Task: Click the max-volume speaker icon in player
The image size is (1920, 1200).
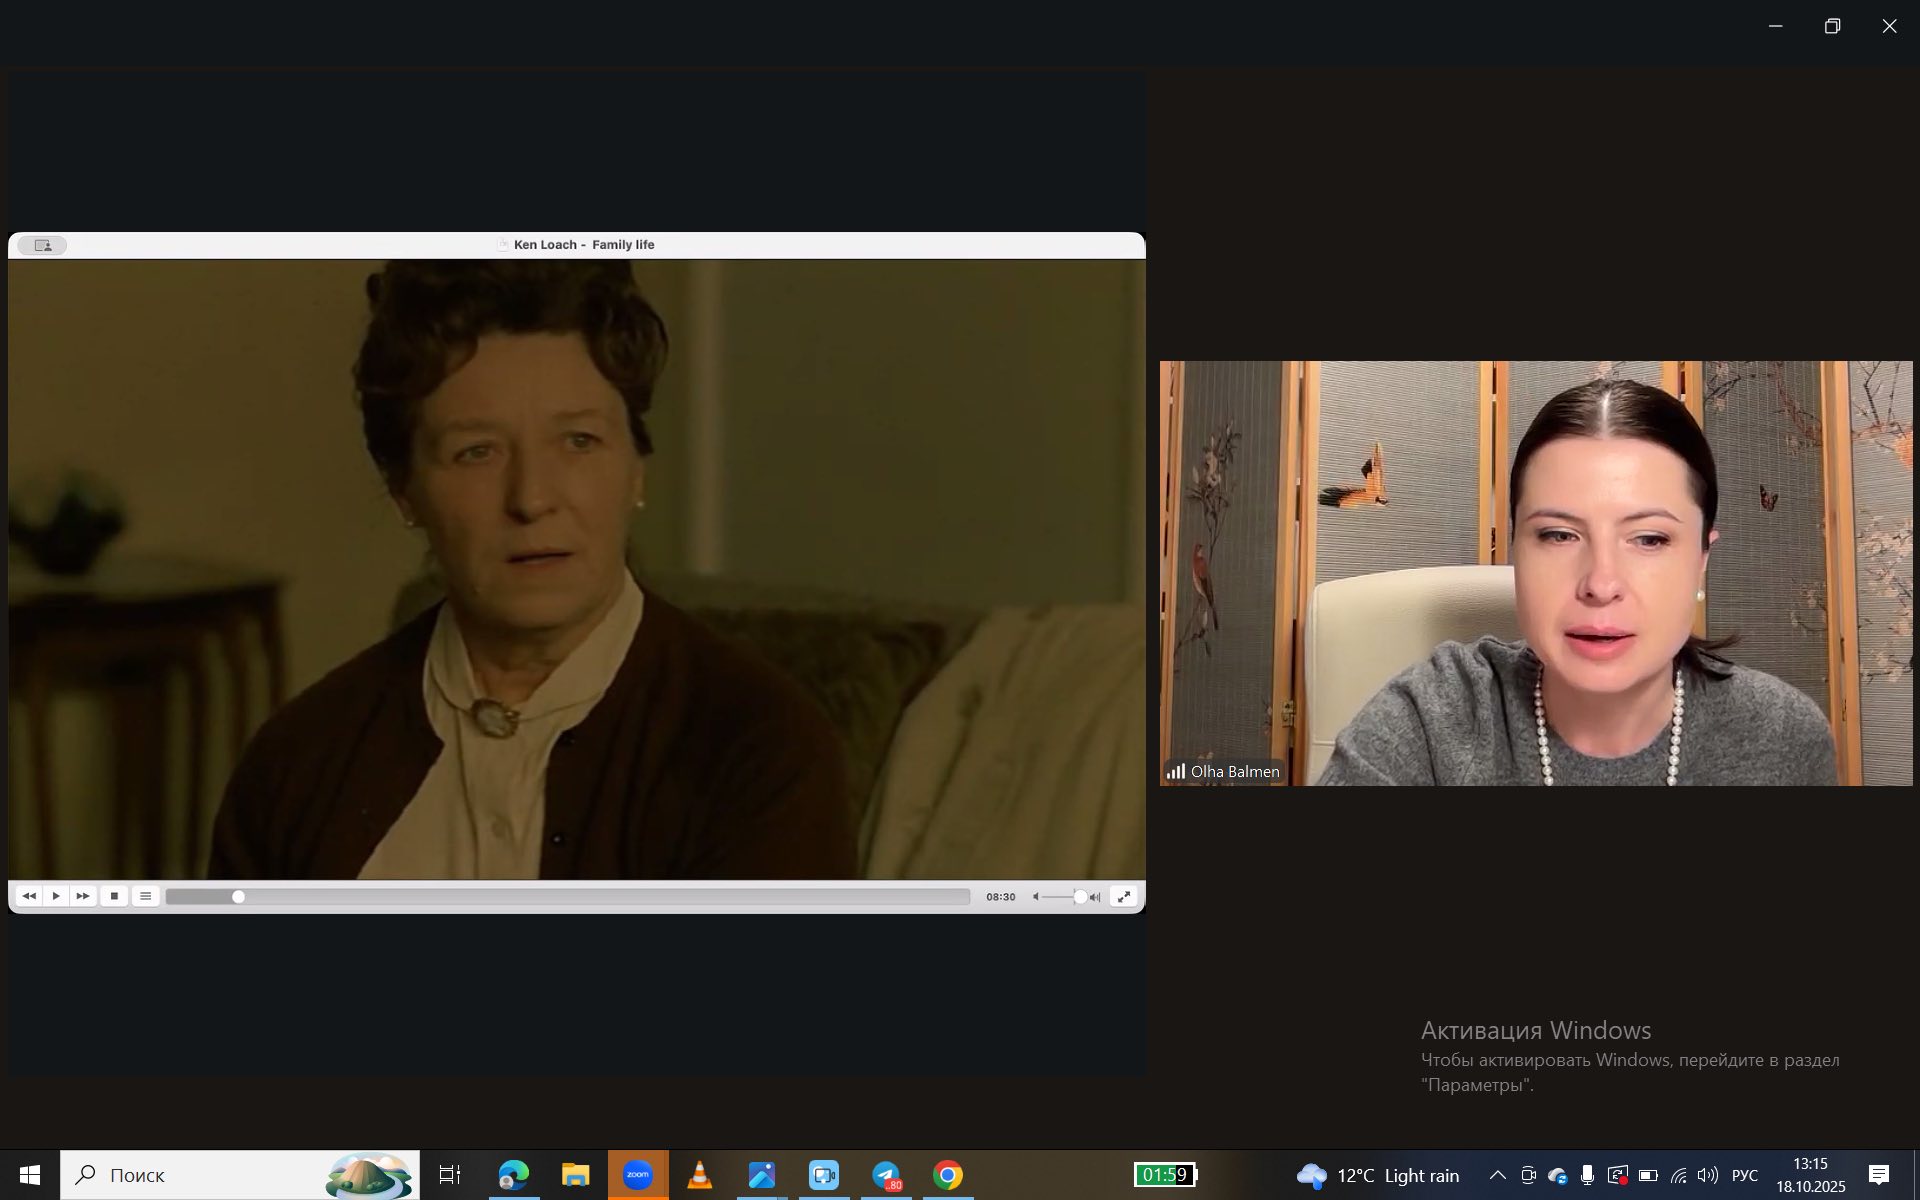Action: click(1096, 897)
